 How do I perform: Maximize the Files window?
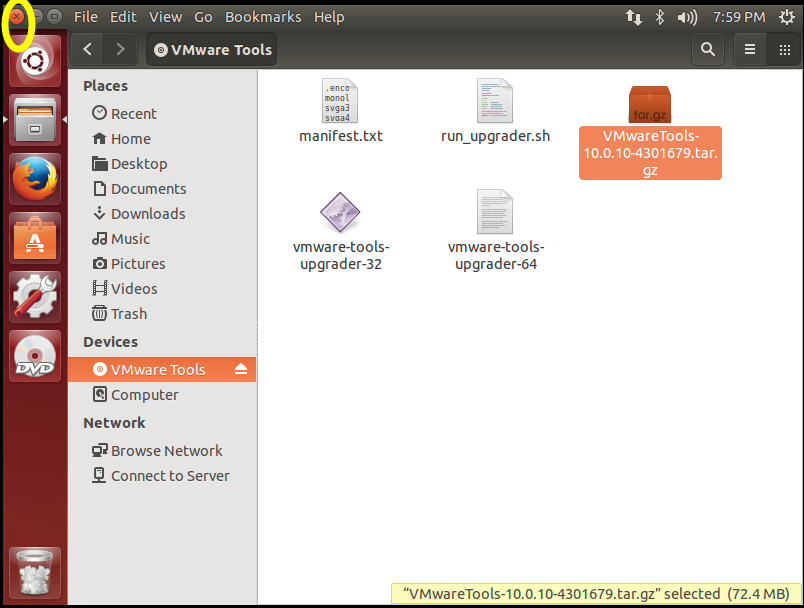pos(54,17)
